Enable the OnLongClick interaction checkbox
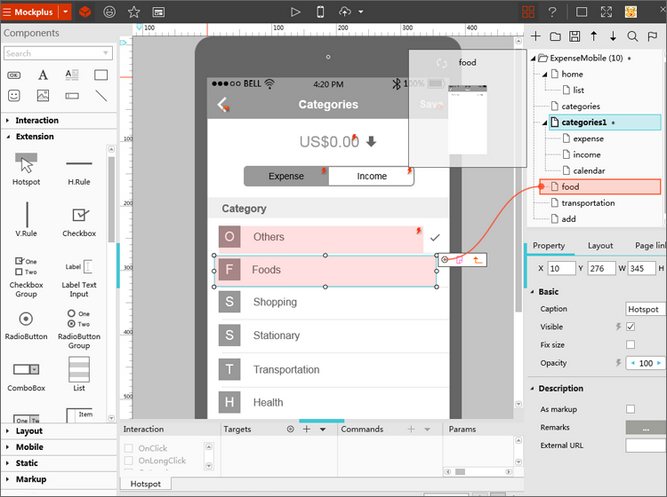The image size is (667, 497). (x=128, y=460)
